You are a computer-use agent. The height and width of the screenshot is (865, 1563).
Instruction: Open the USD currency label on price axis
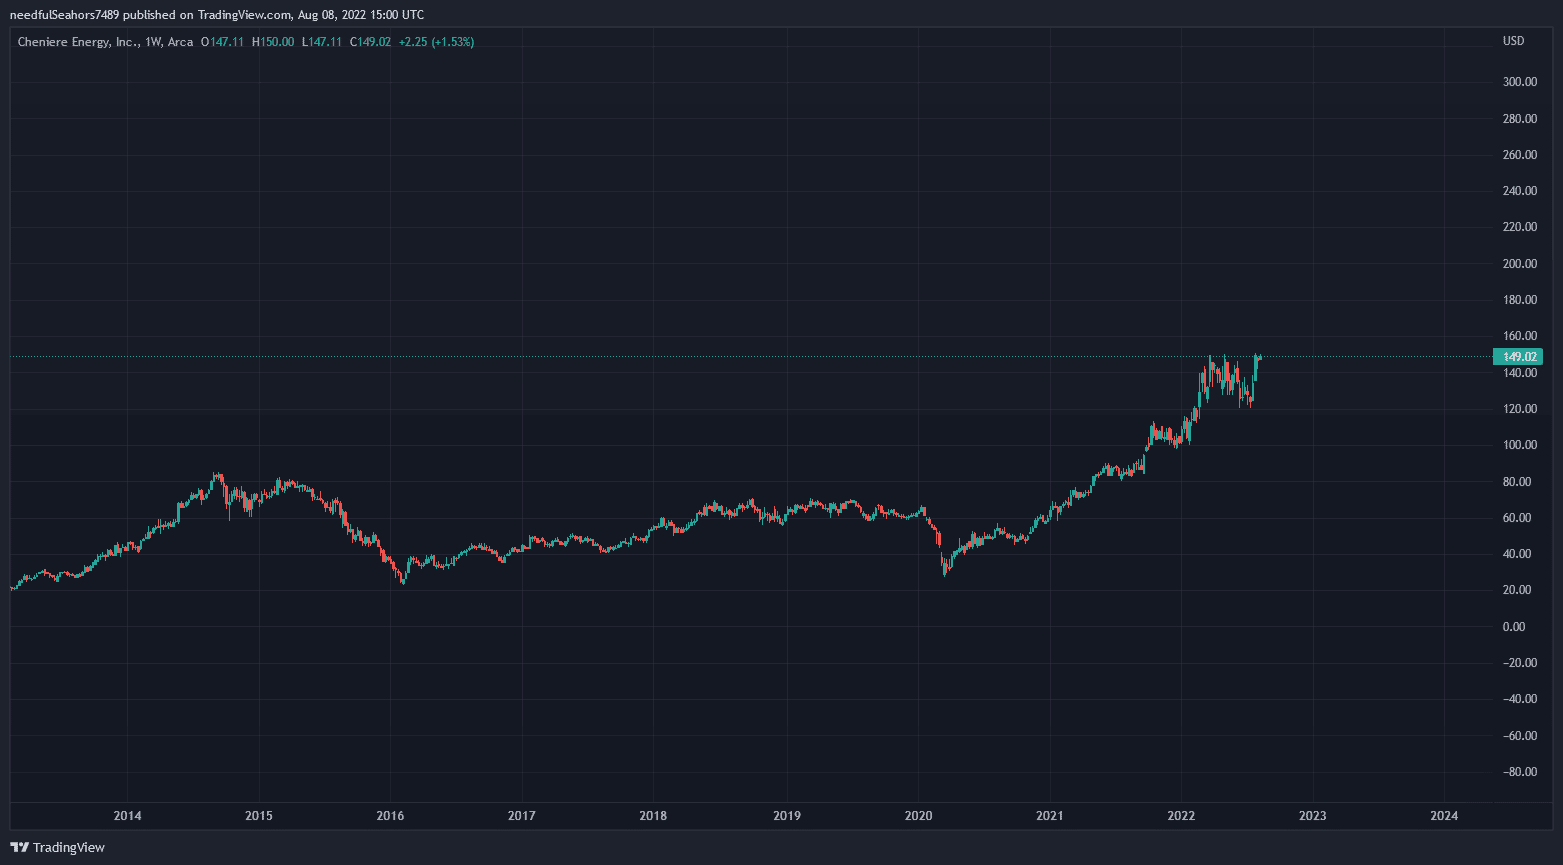pos(1513,41)
